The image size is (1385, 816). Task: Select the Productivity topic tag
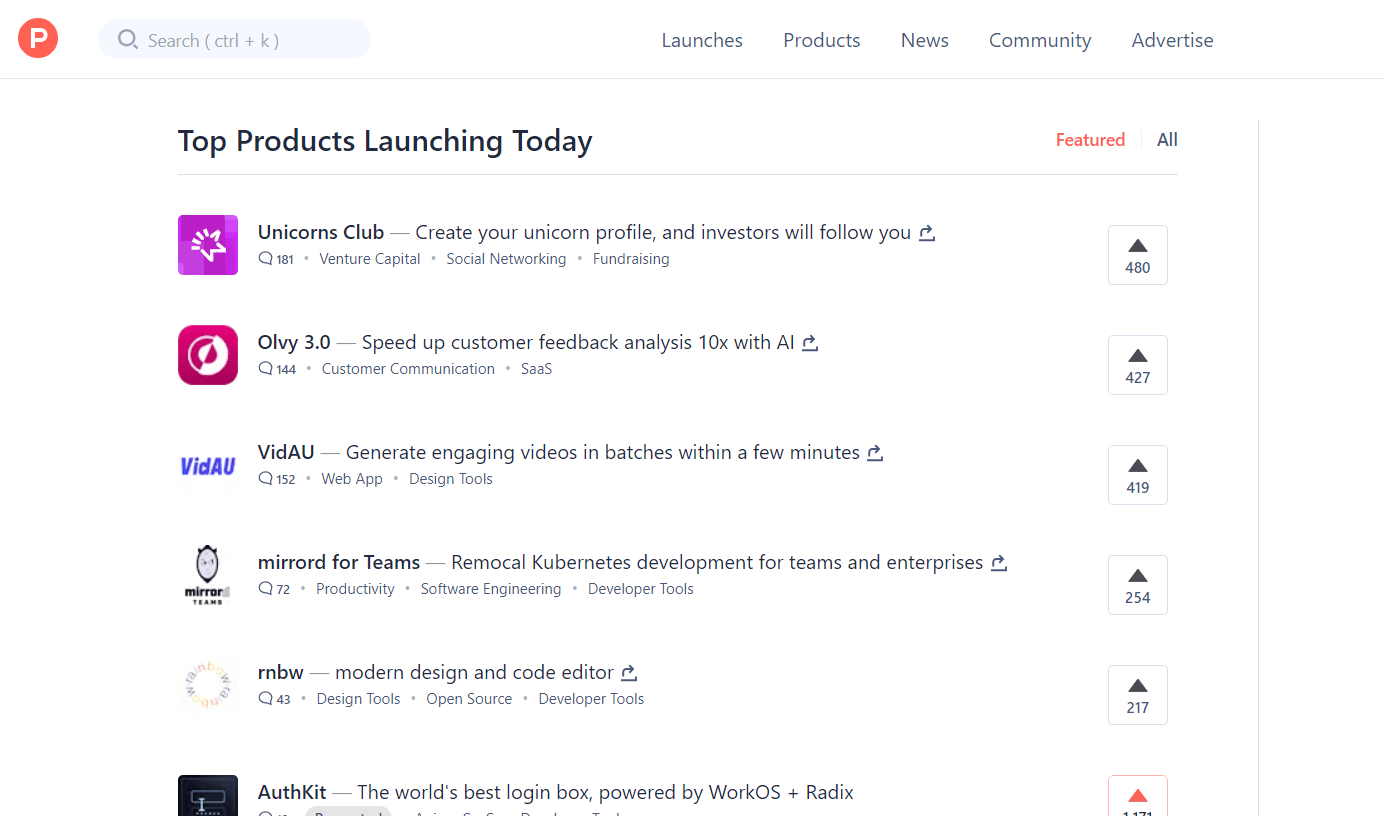tap(355, 589)
